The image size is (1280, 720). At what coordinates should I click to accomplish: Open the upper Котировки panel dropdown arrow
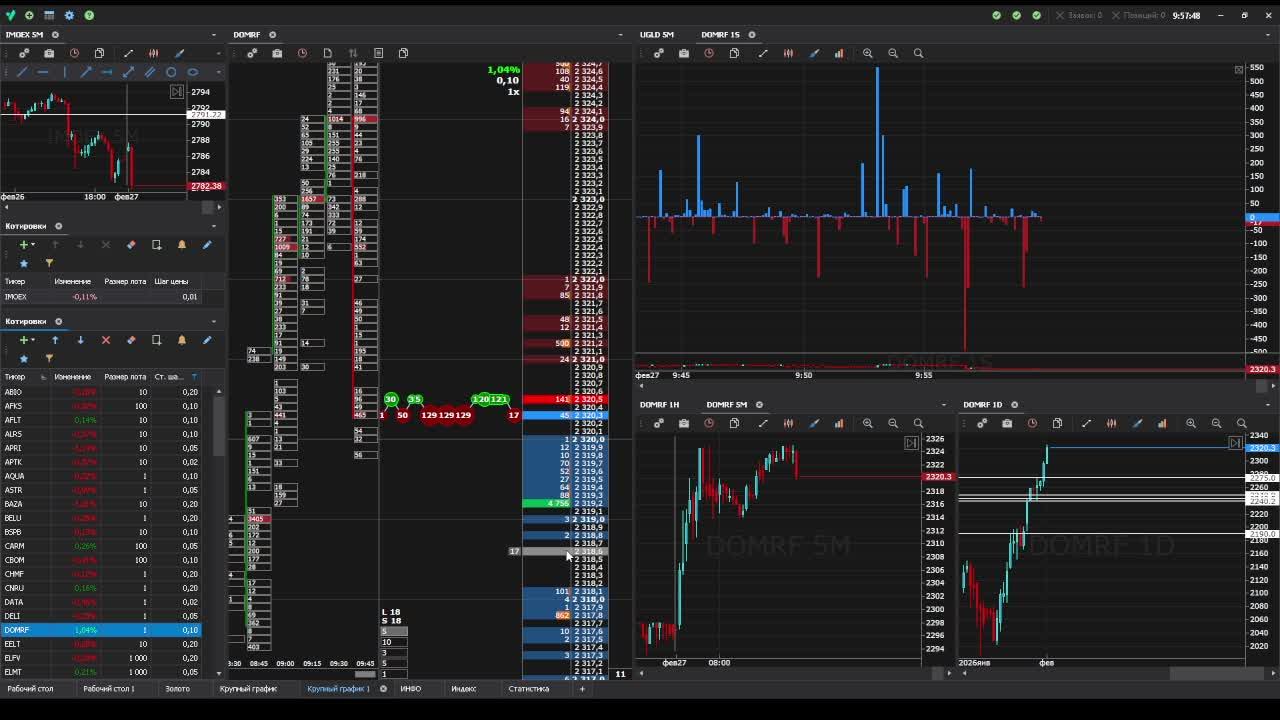pyautogui.click(x=214, y=226)
